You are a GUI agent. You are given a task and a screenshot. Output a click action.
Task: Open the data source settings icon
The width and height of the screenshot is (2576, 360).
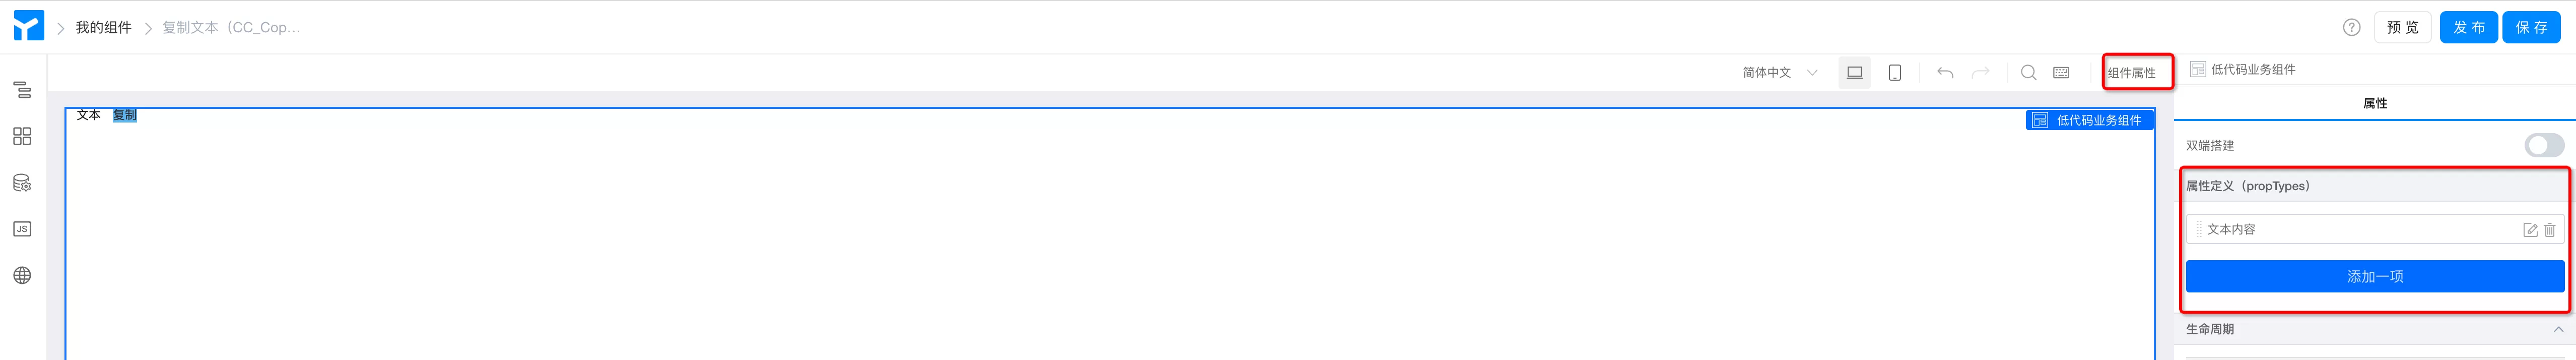pos(22,183)
